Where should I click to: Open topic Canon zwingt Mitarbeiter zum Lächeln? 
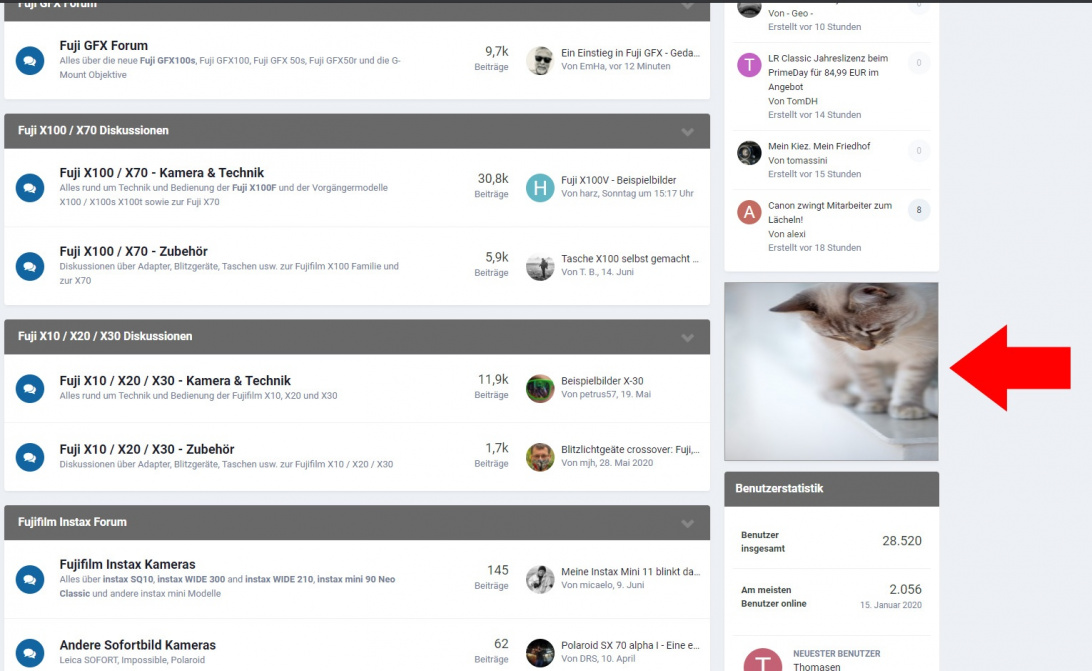pyautogui.click(x=829, y=213)
